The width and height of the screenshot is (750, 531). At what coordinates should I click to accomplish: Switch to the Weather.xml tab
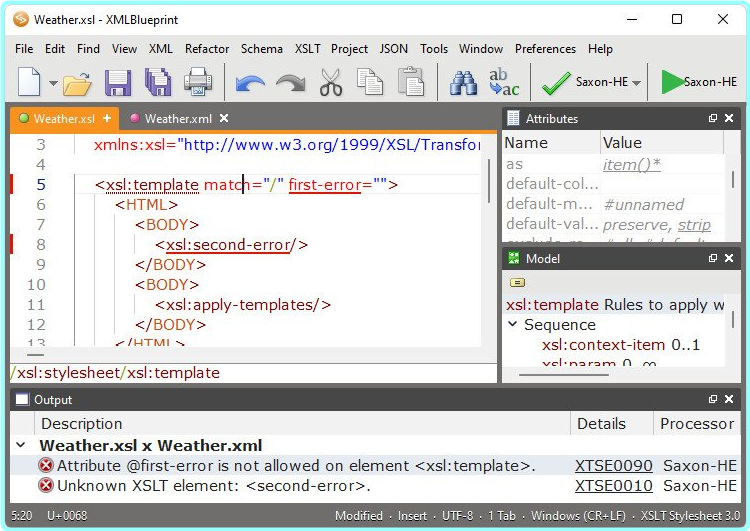[177, 119]
